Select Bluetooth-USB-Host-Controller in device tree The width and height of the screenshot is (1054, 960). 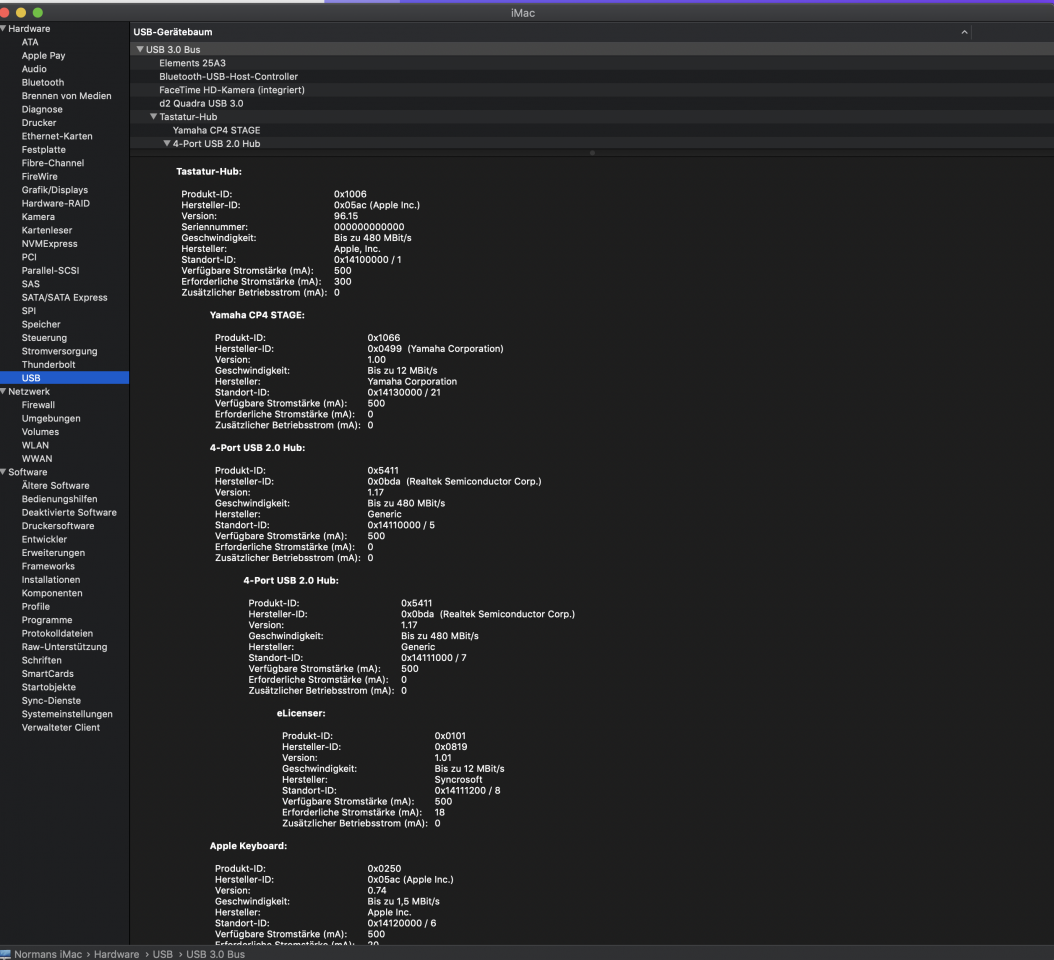pos(228,76)
